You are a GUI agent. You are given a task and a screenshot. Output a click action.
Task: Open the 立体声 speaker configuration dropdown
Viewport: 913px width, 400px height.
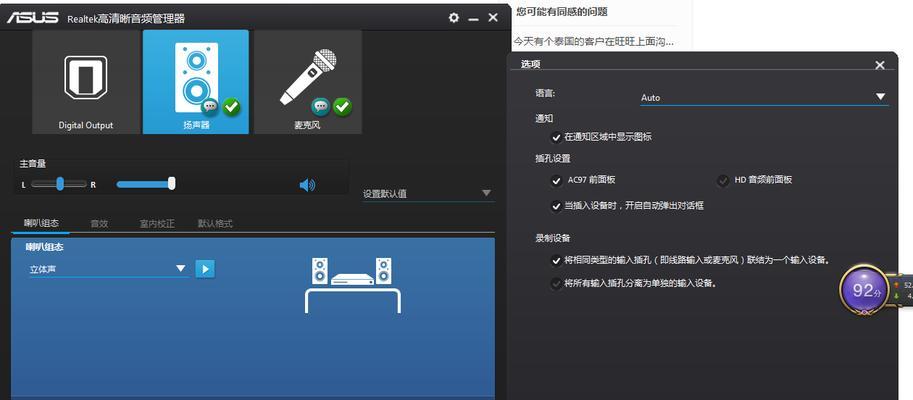point(108,269)
